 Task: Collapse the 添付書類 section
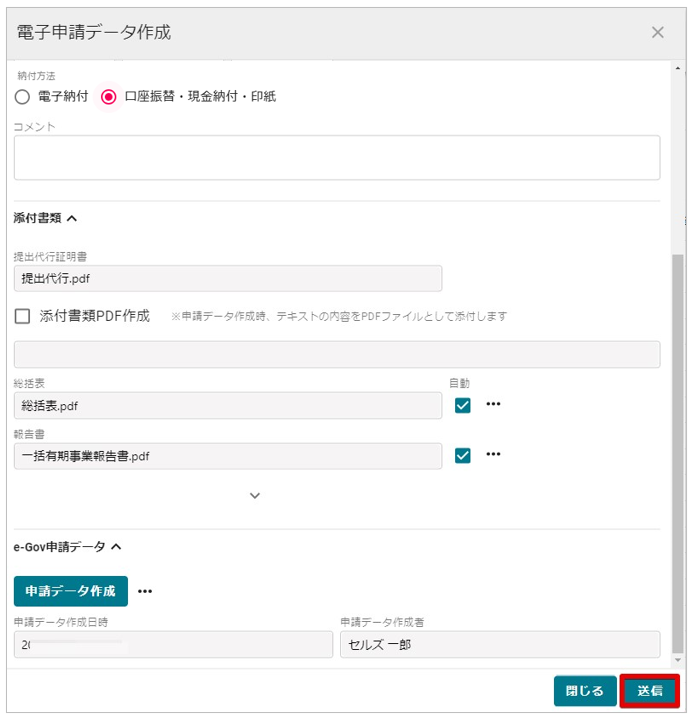pyautogui.click(x=72, y=218)
